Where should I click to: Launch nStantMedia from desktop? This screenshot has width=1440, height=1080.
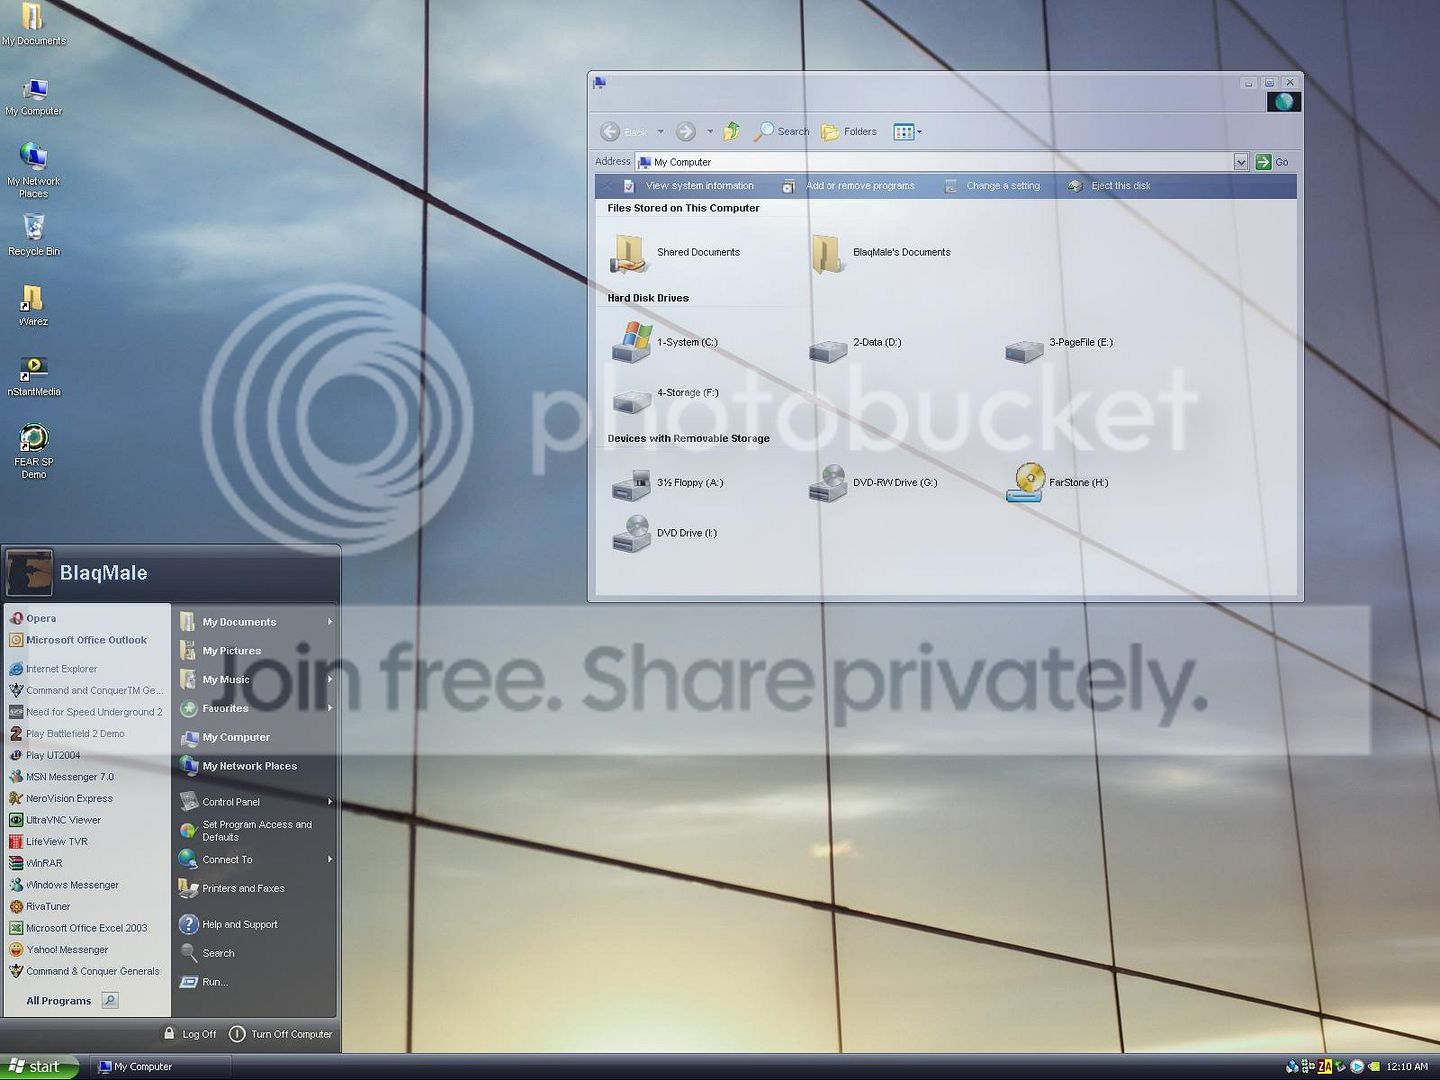[33, 376]
